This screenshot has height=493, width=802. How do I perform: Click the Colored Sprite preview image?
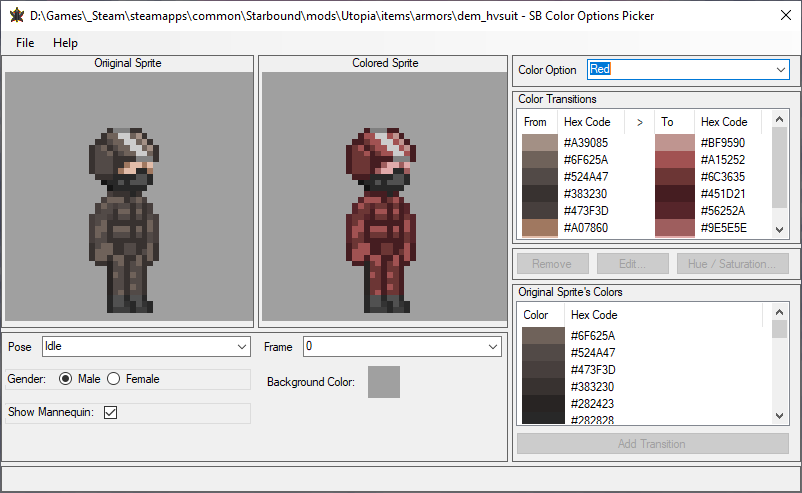[x=385, y=196]
